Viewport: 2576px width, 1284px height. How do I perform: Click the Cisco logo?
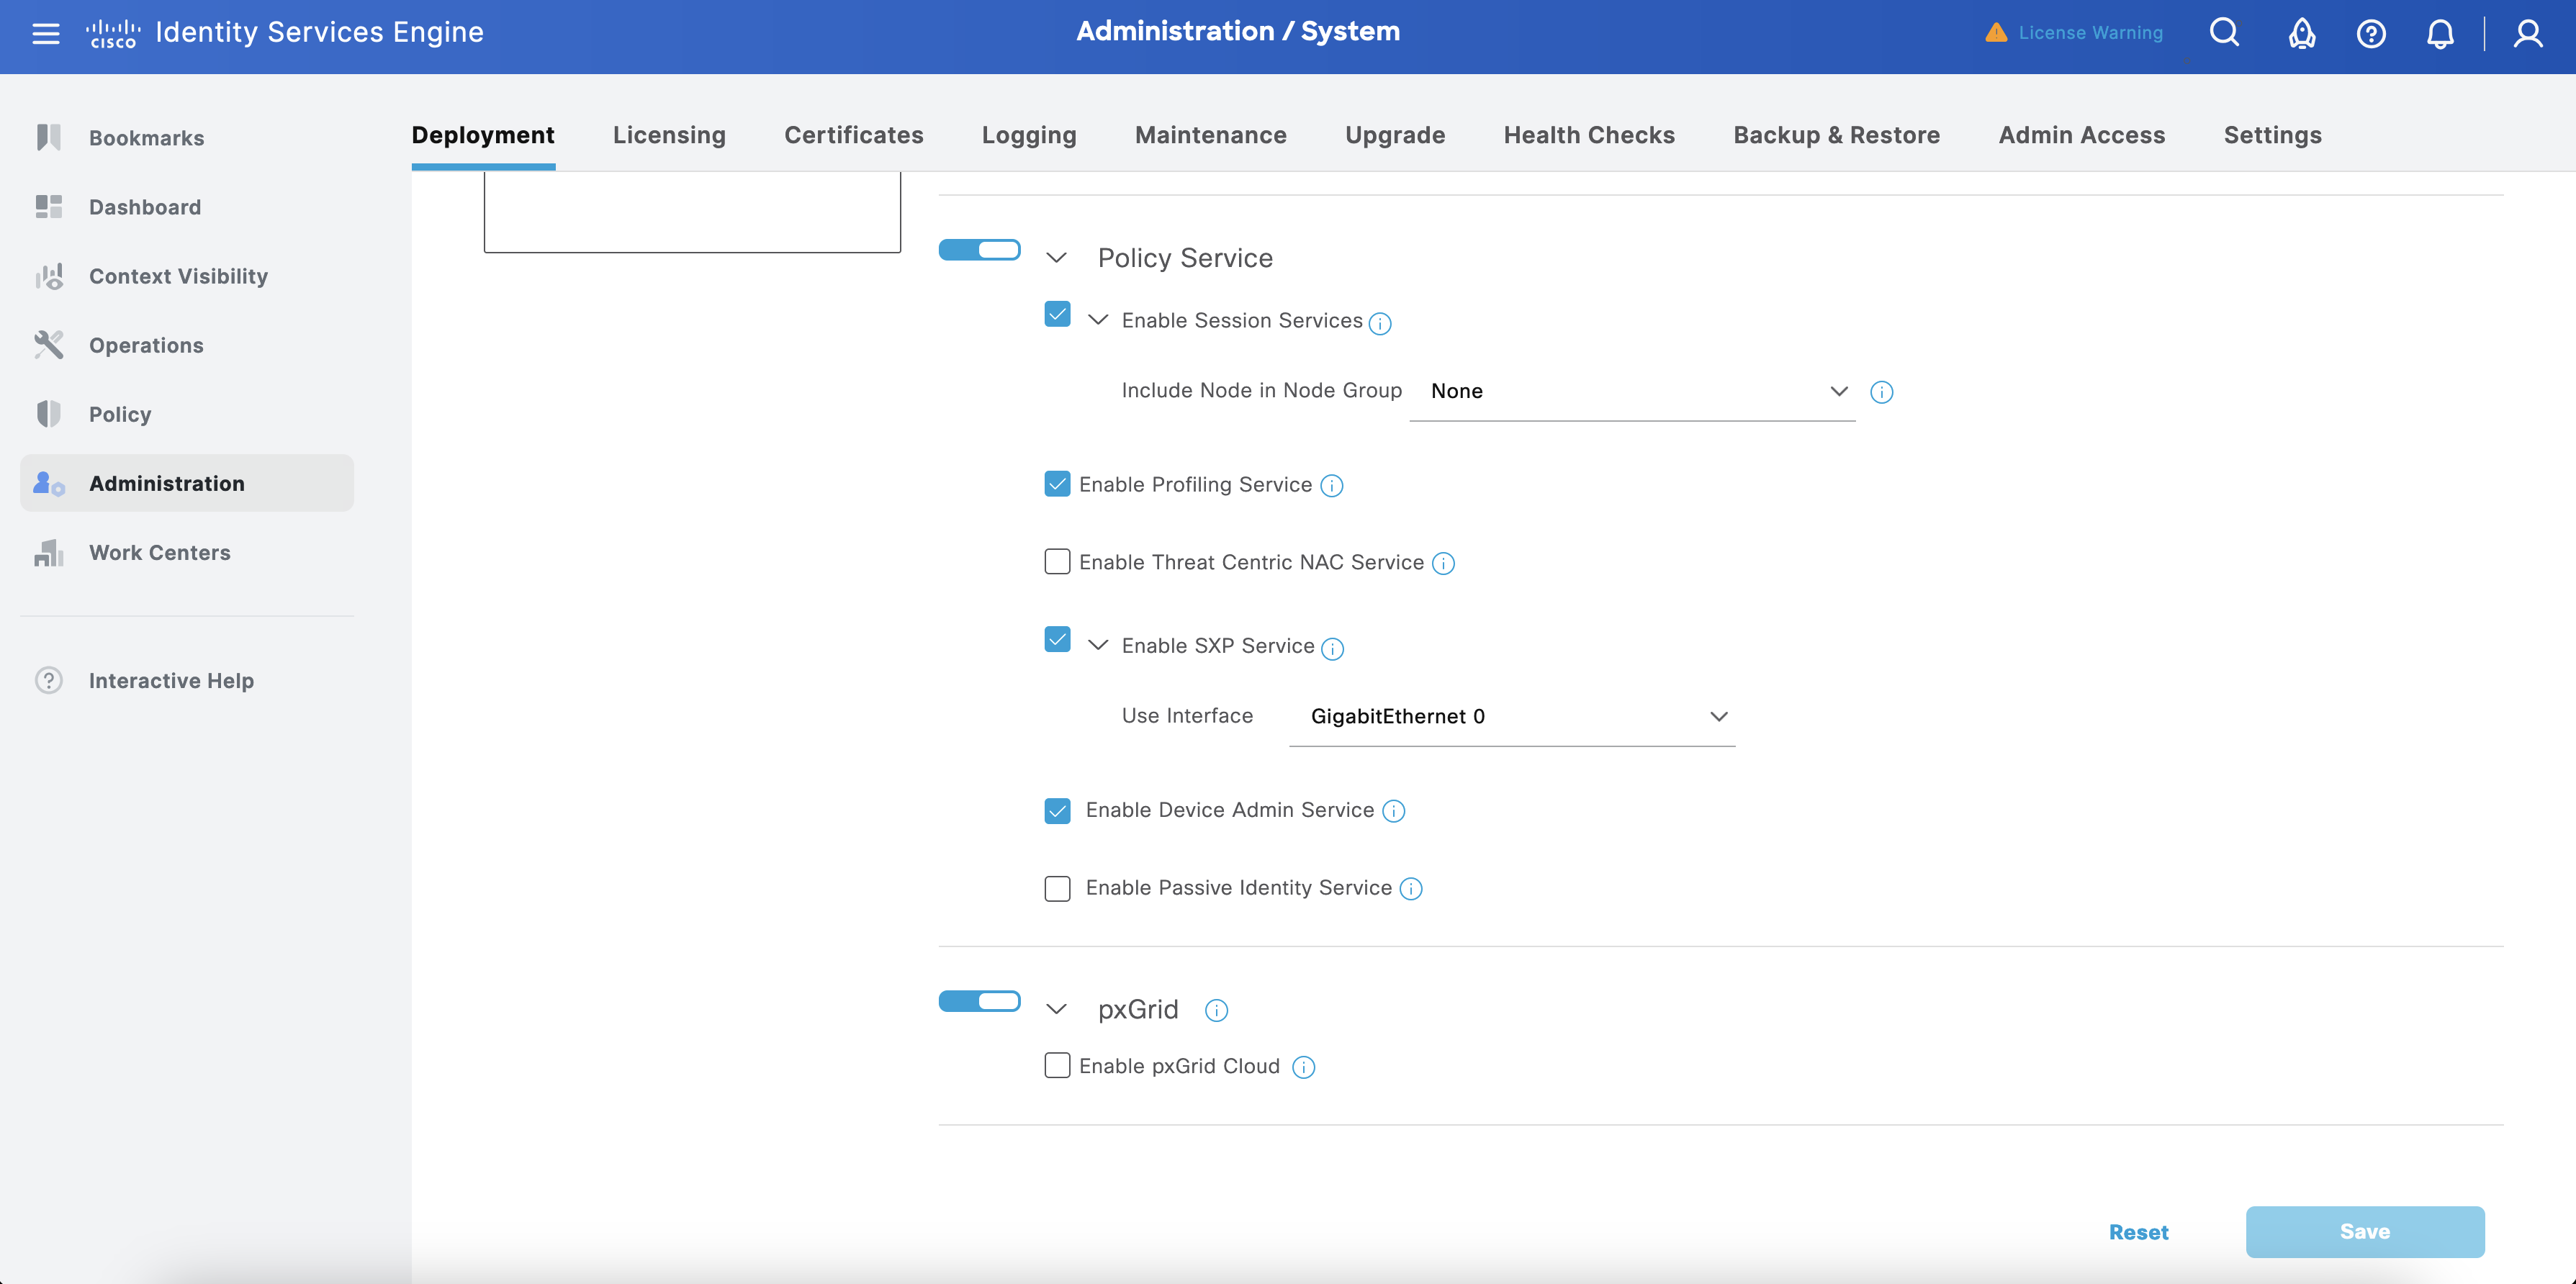[113, 33]
